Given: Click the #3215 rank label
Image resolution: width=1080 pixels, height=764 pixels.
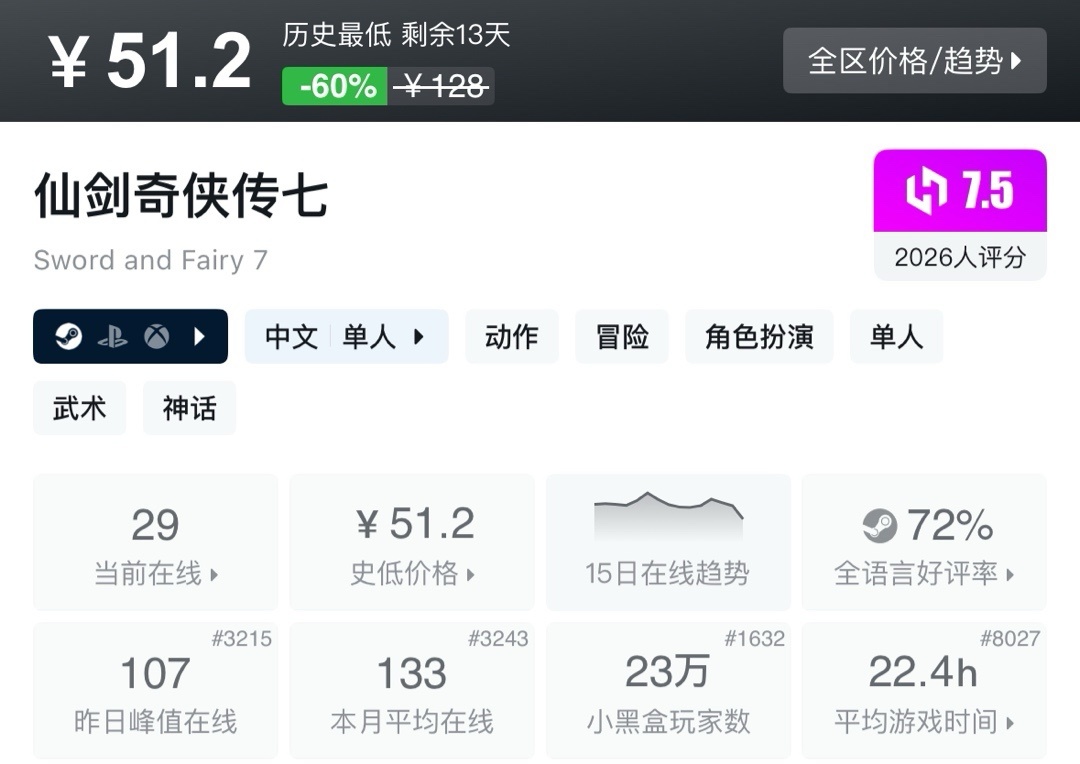Looking at the screenshot, I should point(242,639).
